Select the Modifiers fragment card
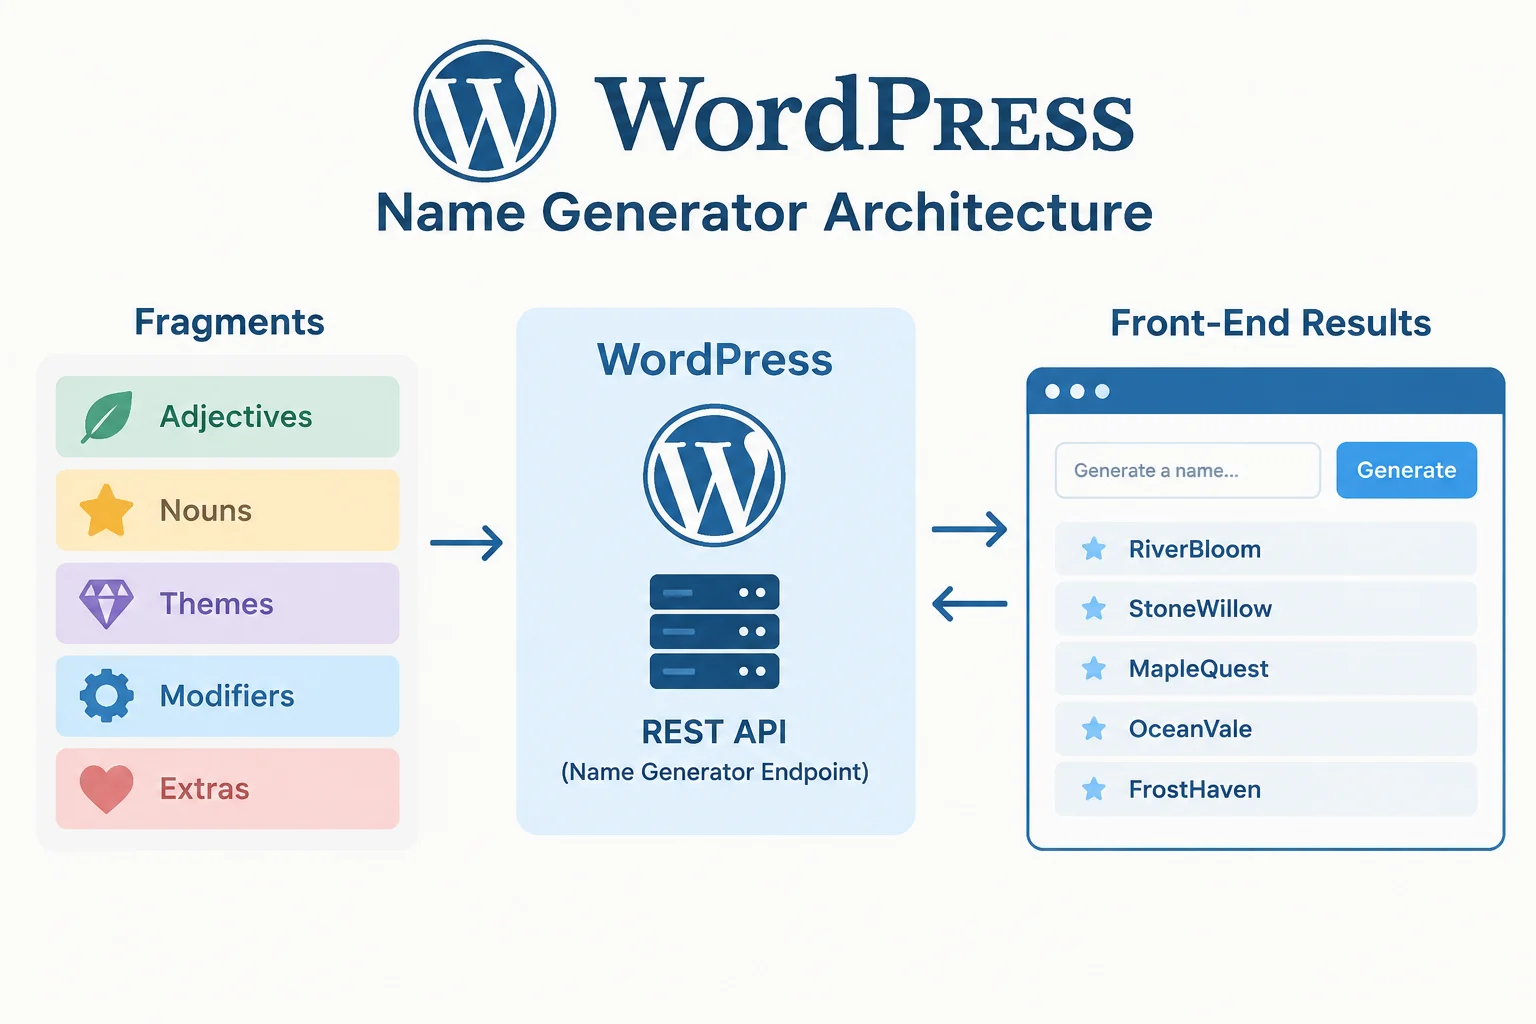Screen dimensions: 1536x1024 228,696
